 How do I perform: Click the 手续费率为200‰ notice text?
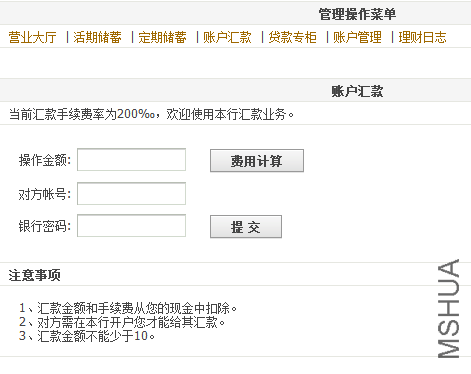tap(151, 114)
